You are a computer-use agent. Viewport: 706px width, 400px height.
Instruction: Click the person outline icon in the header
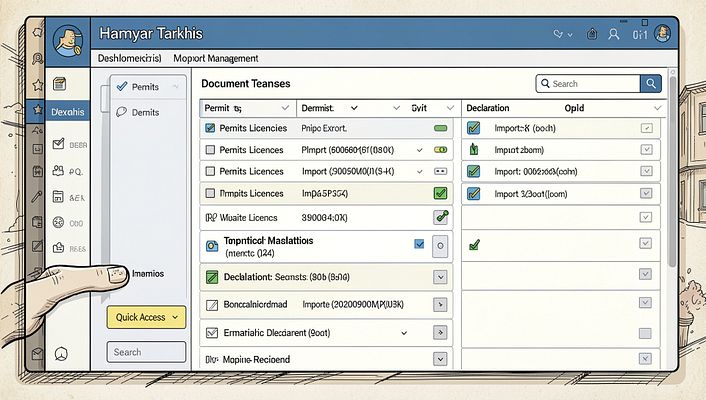pos(613,34)
